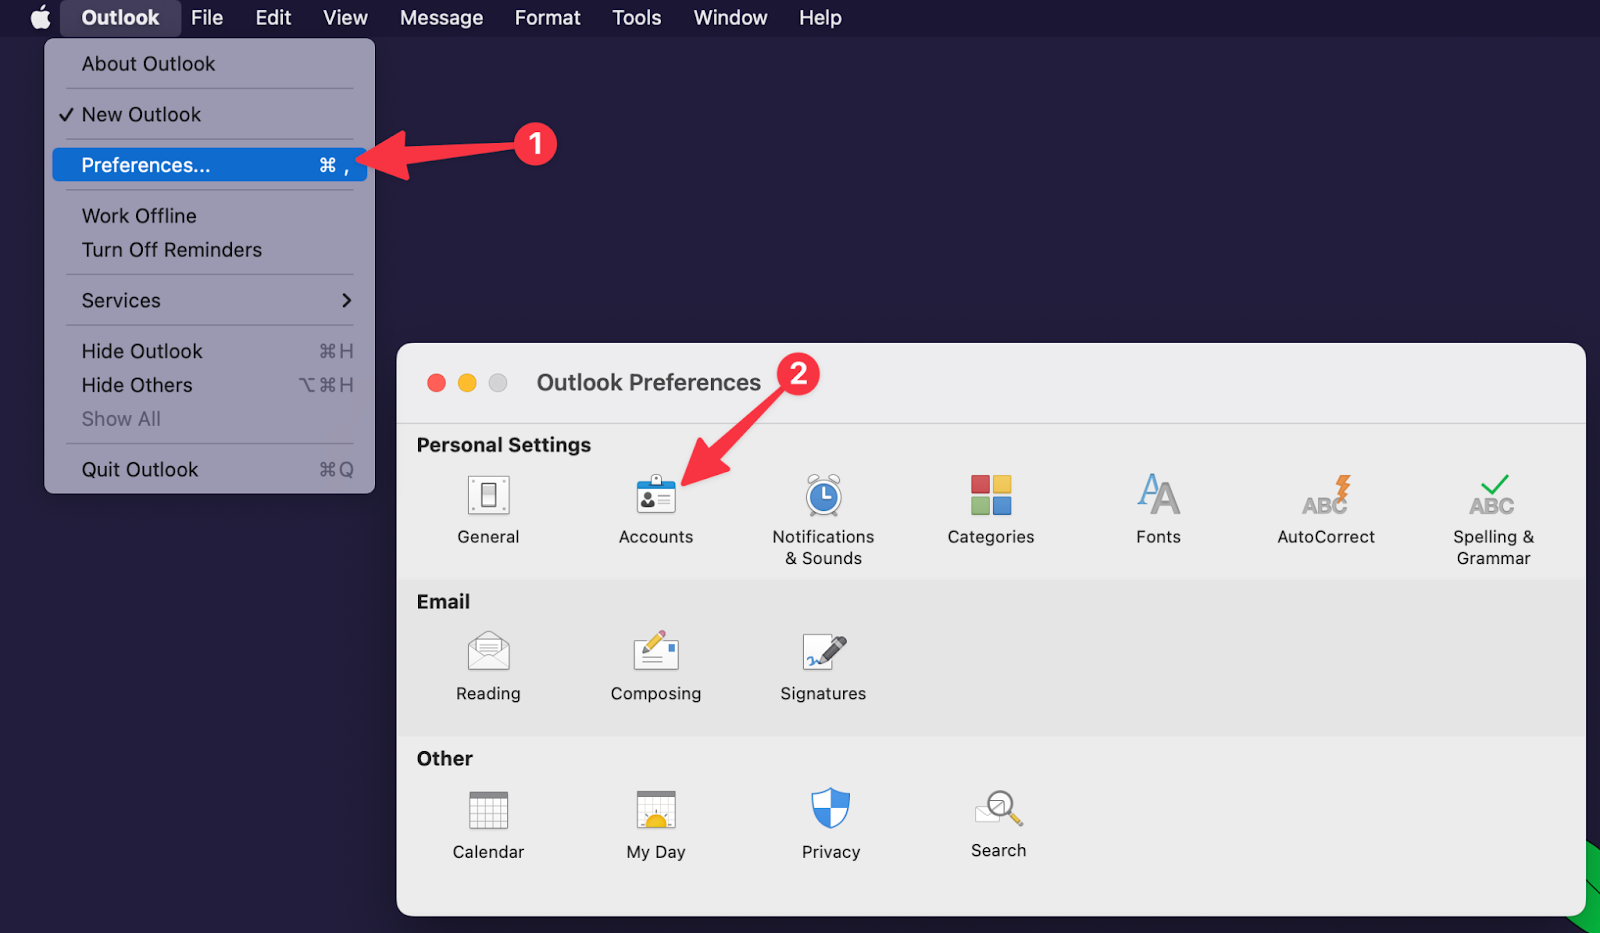Open the Format menu
The image size is (1600, 933).
[547, 17]
